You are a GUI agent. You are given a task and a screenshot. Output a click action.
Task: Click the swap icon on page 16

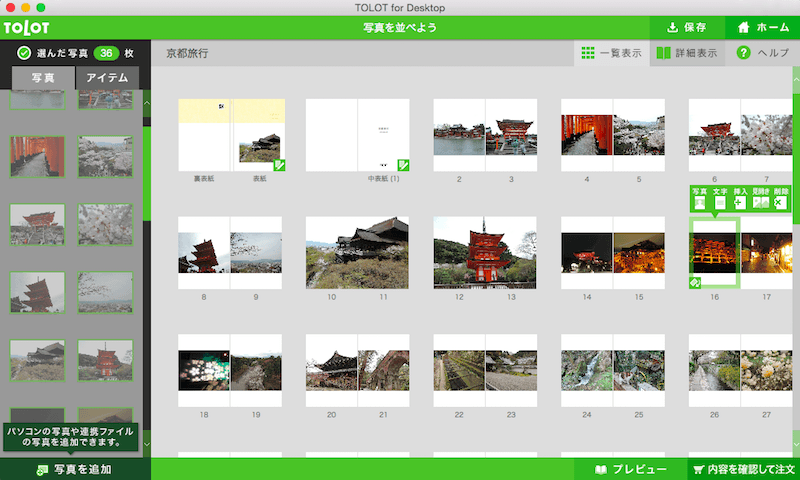pos(695,283)
